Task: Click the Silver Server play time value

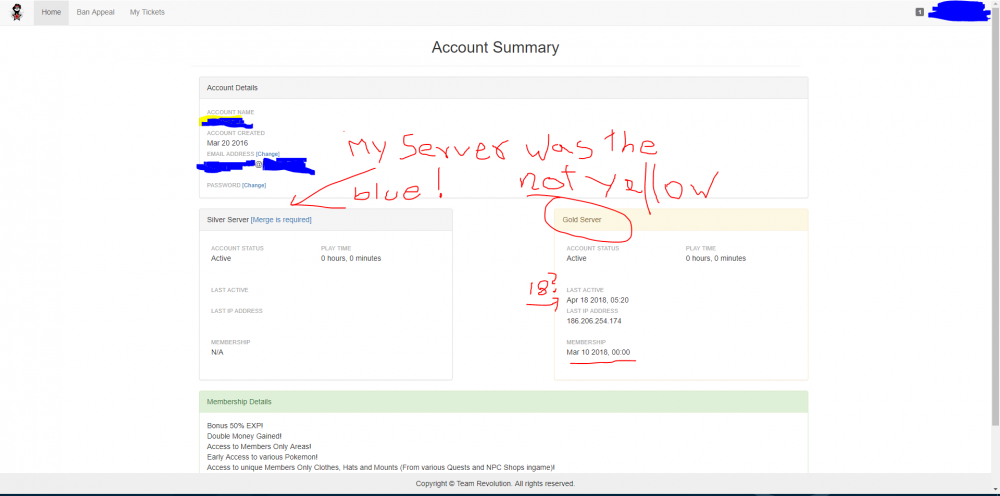Action: [350, 258]
